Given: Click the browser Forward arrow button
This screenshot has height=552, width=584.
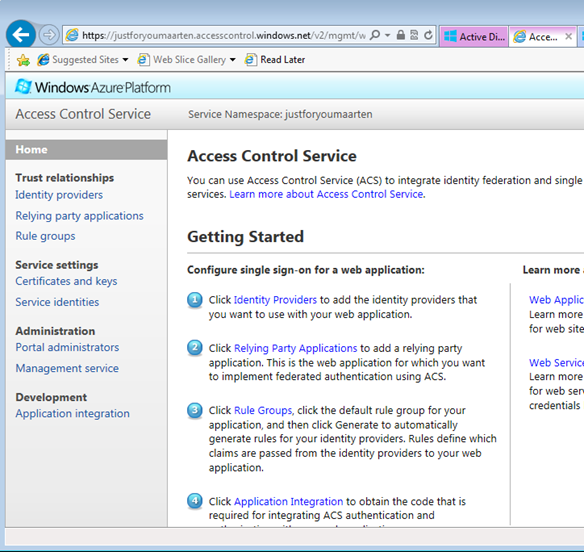Looking at the screenshot, I should point(49,35).
